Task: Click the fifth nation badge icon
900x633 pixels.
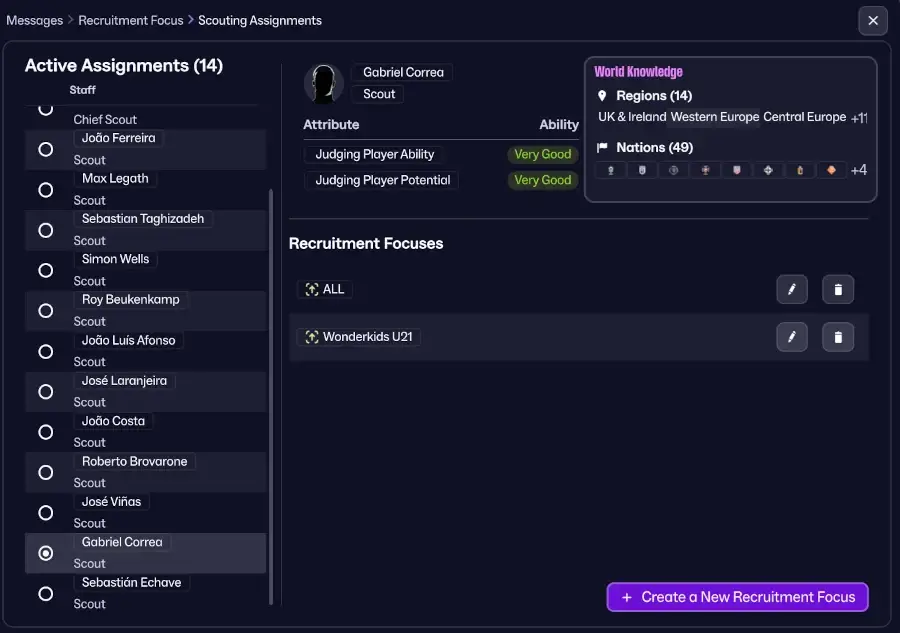Action: (737, 170)
